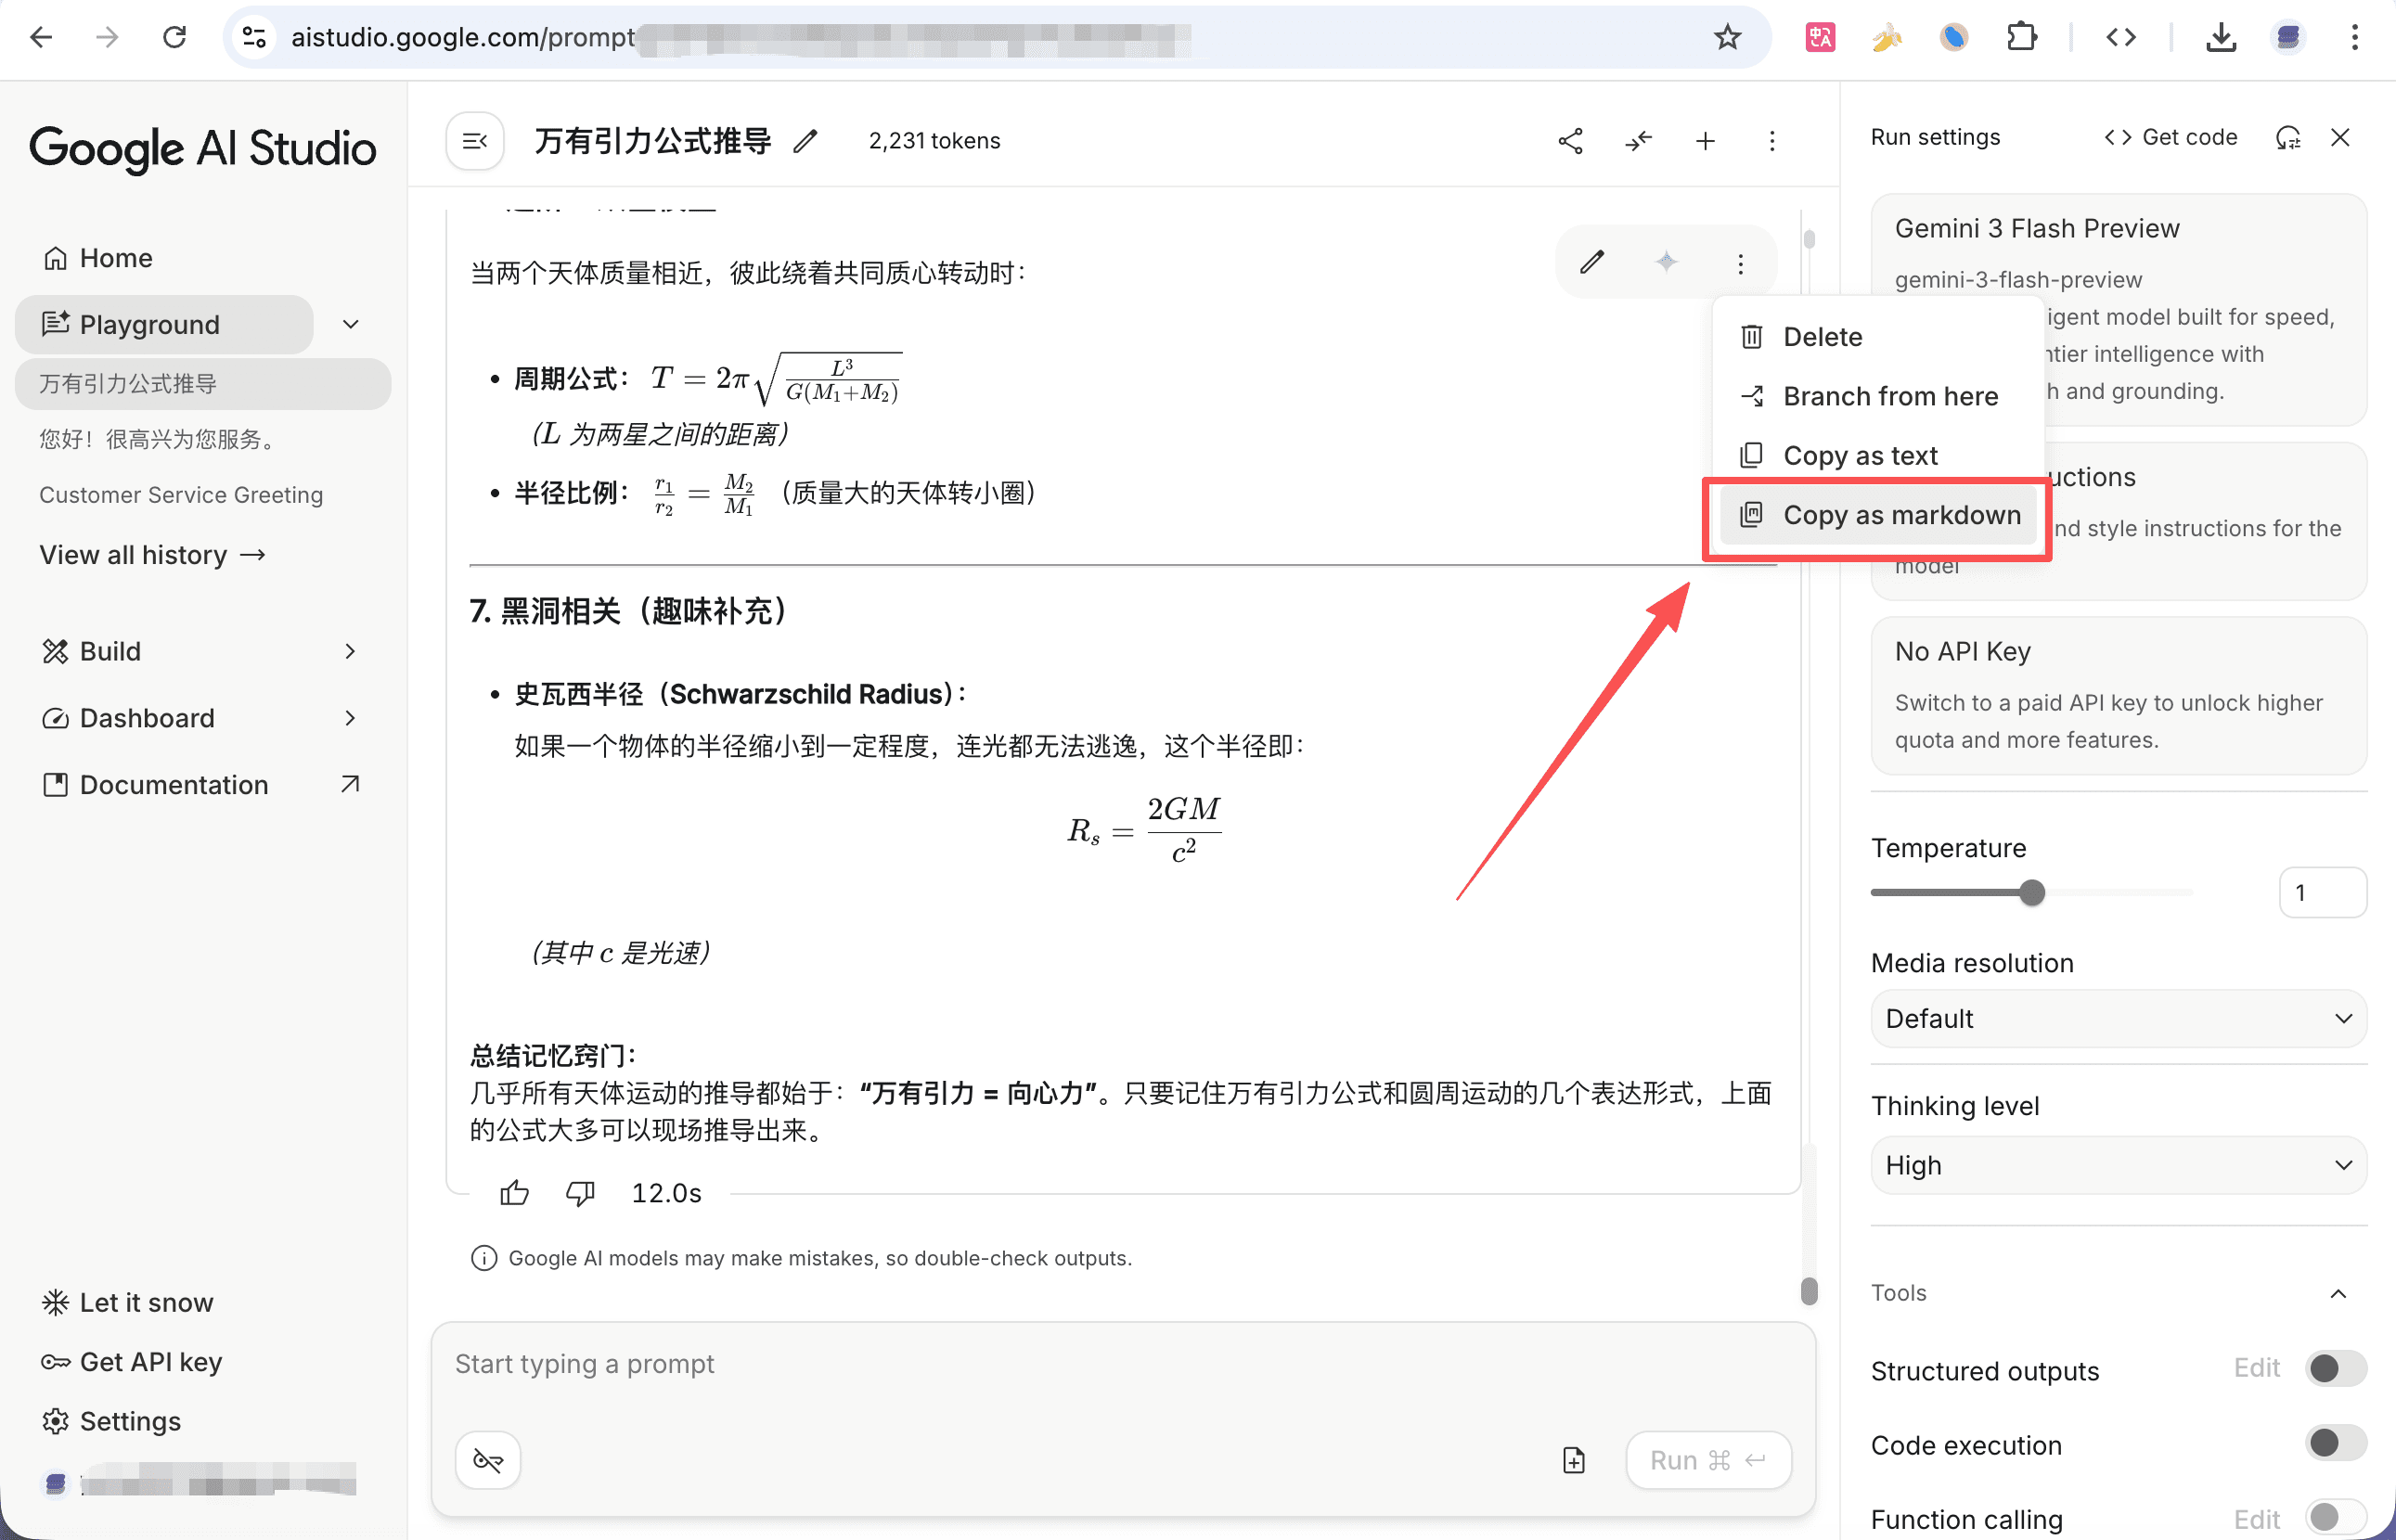This screenshot has width=2396, height=1540.
Task: Turn on Function calling toggle
Action: (x=2335, y=1517)
